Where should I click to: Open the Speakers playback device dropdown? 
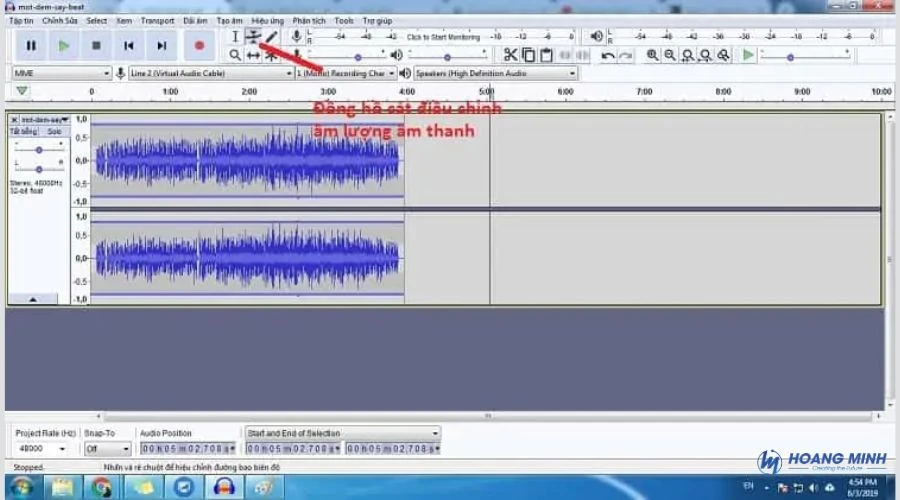(x=495, y=73)
